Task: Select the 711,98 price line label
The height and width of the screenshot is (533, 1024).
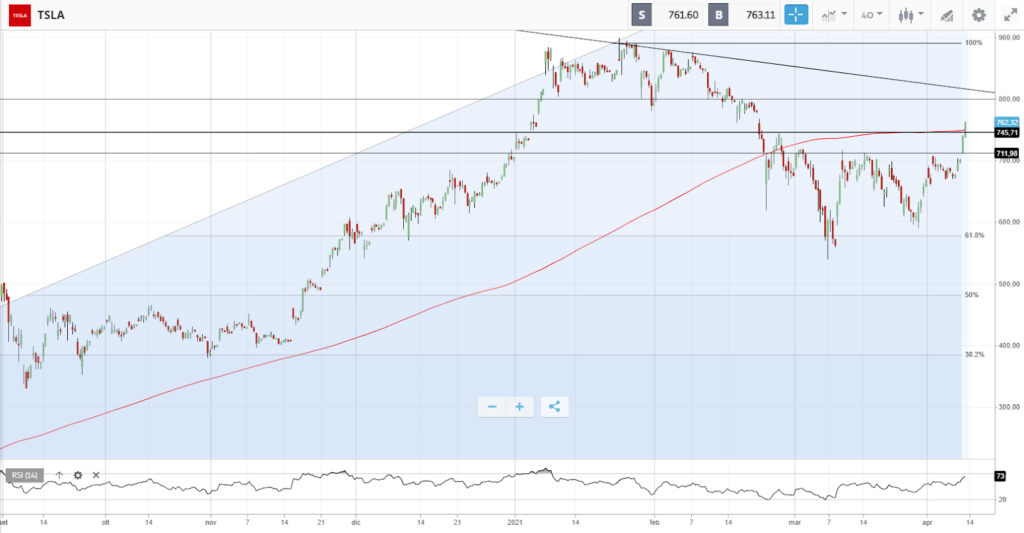Action: click(x=1006, y=153)
